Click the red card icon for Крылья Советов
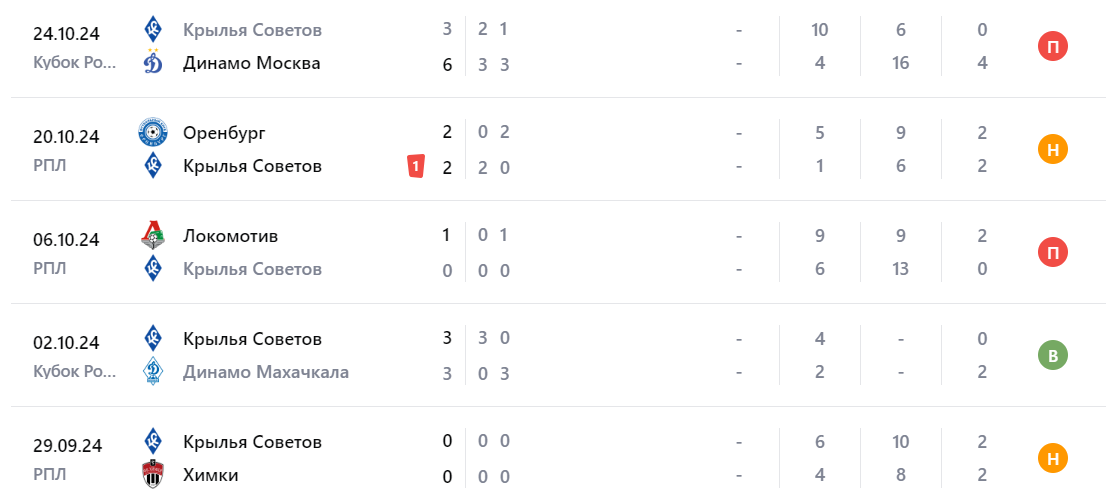The height and width of the screenshot is (501, 1114). 416,167
